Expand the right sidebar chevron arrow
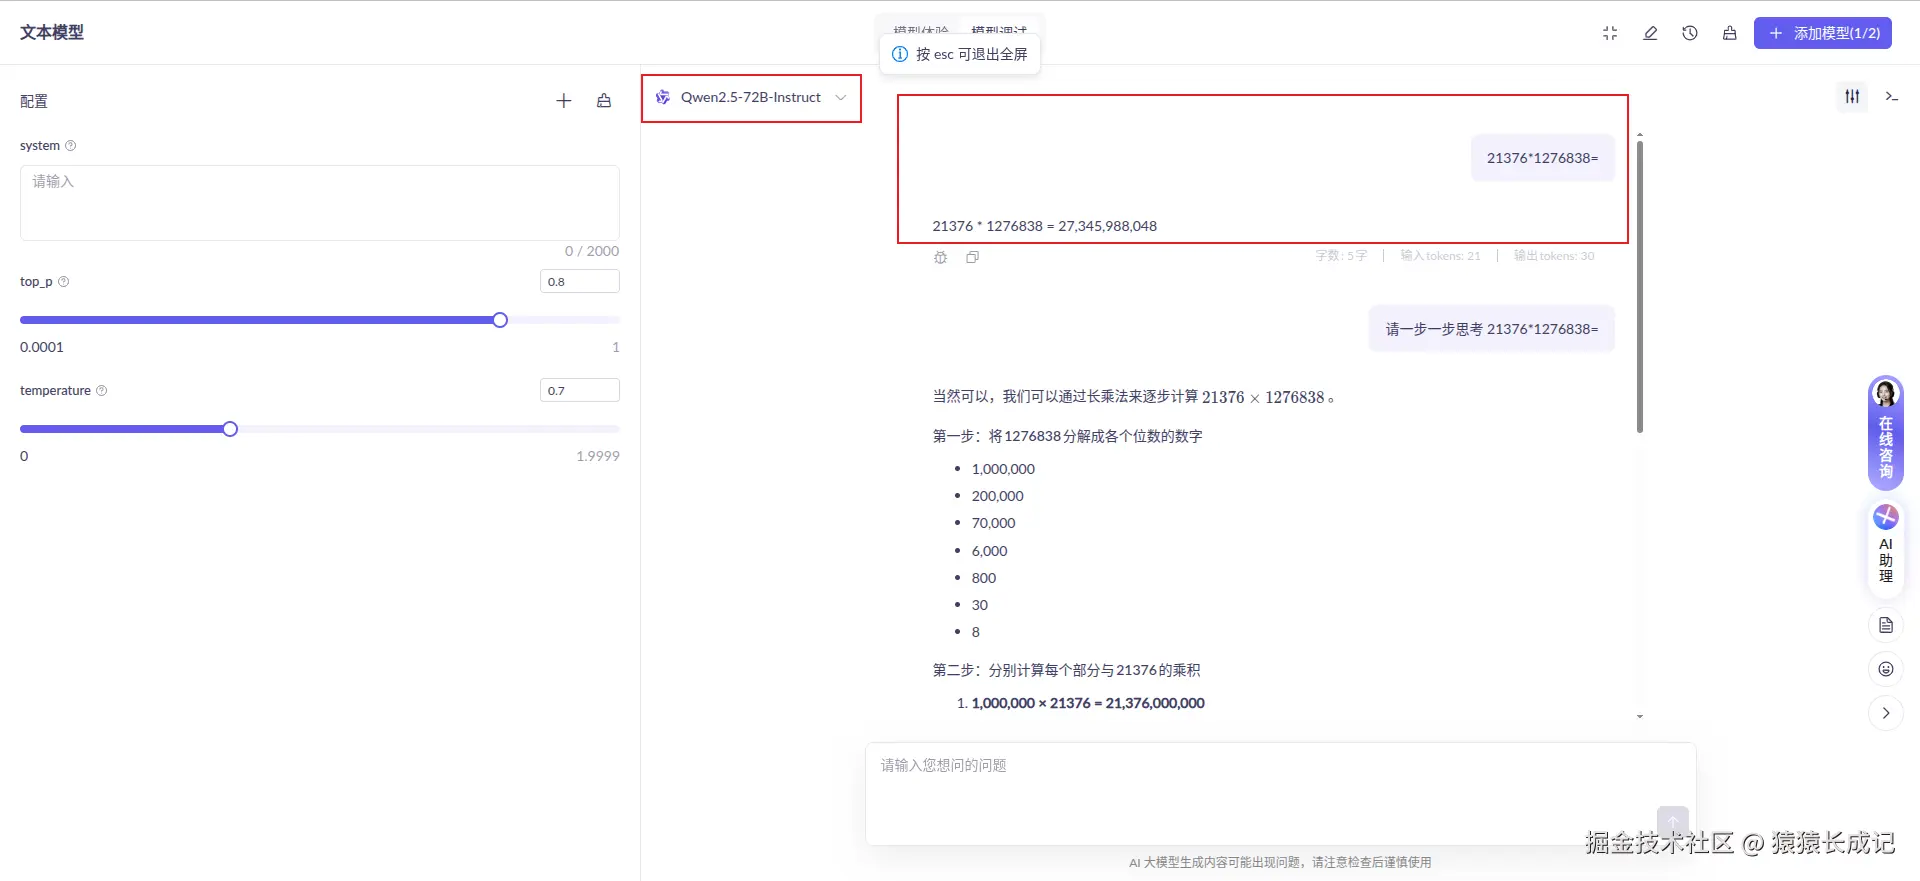This screenshot has width=1920, height=881. coord(1886,713)
